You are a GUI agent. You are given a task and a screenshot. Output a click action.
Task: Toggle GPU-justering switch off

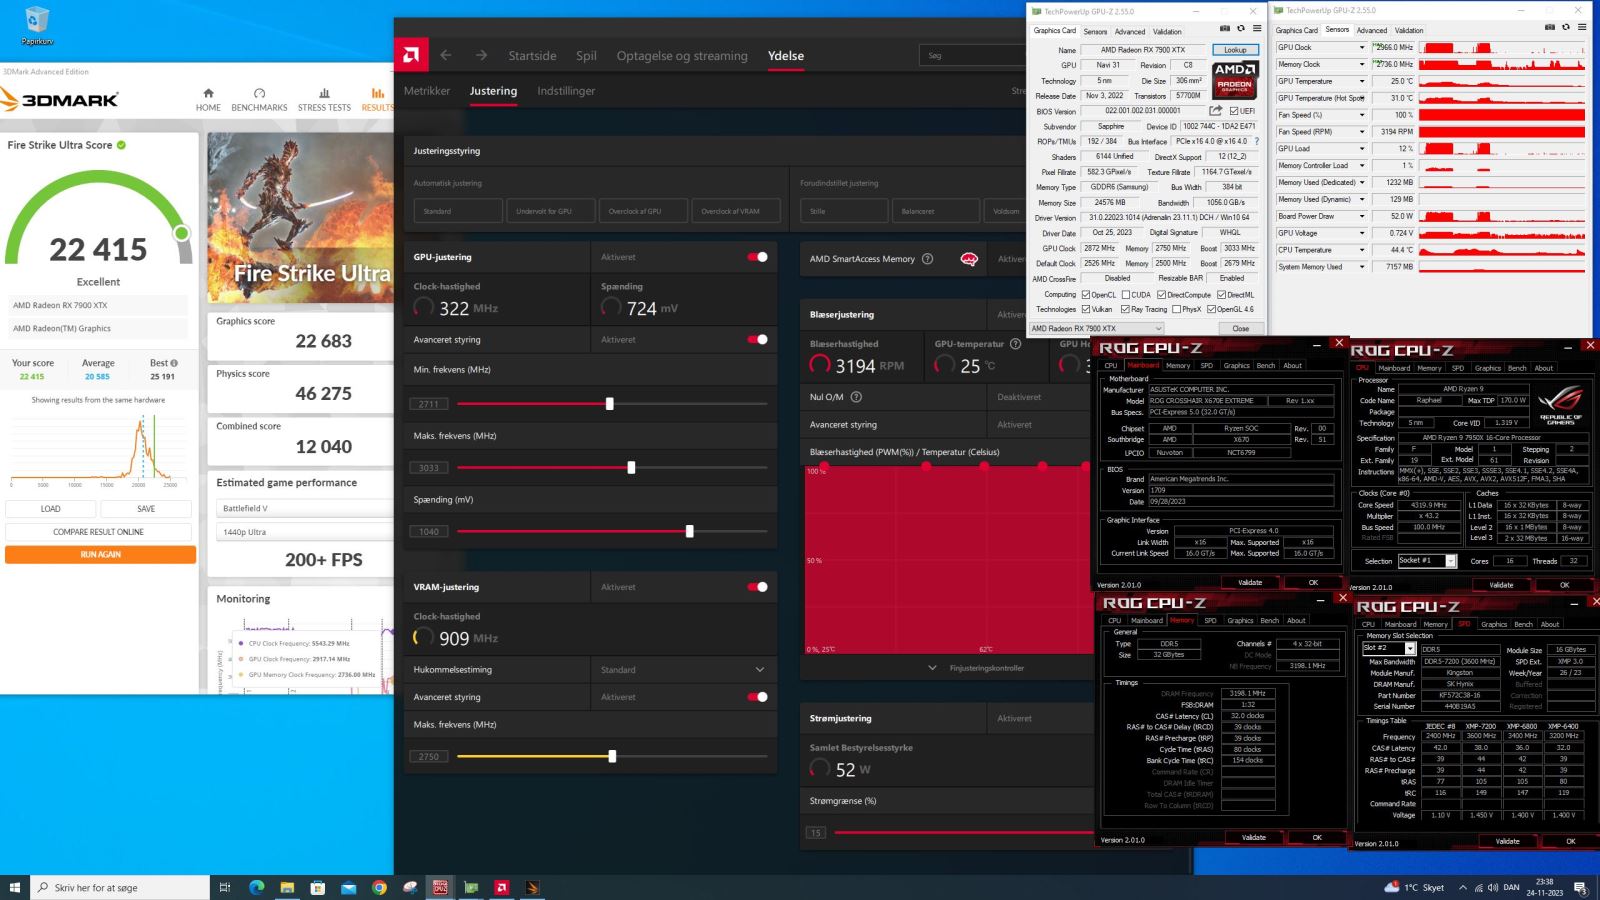click(x=757, y=257)
